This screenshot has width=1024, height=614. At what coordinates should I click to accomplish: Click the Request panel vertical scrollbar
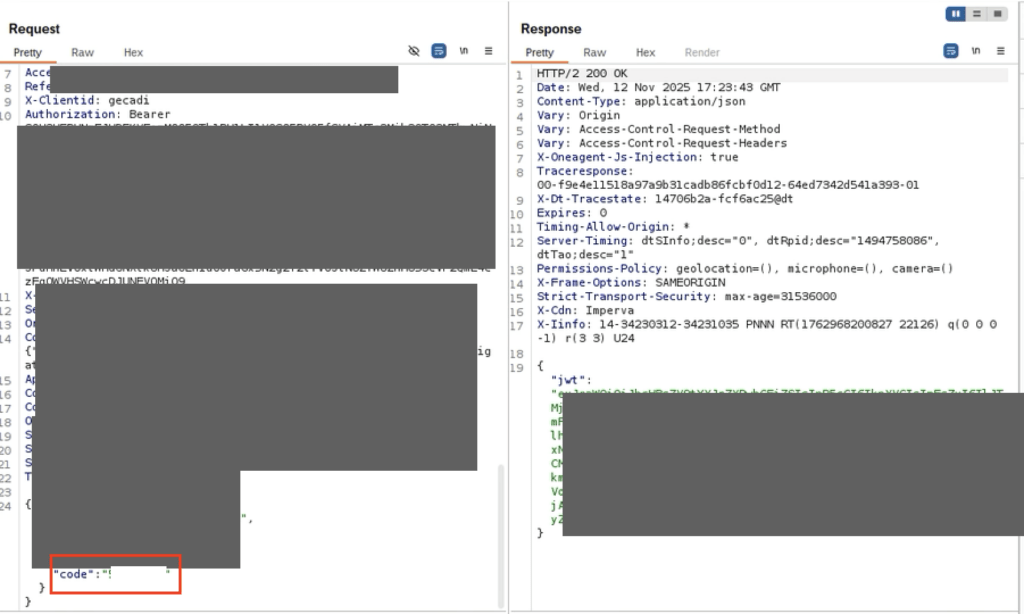click(x=501, y=530)
